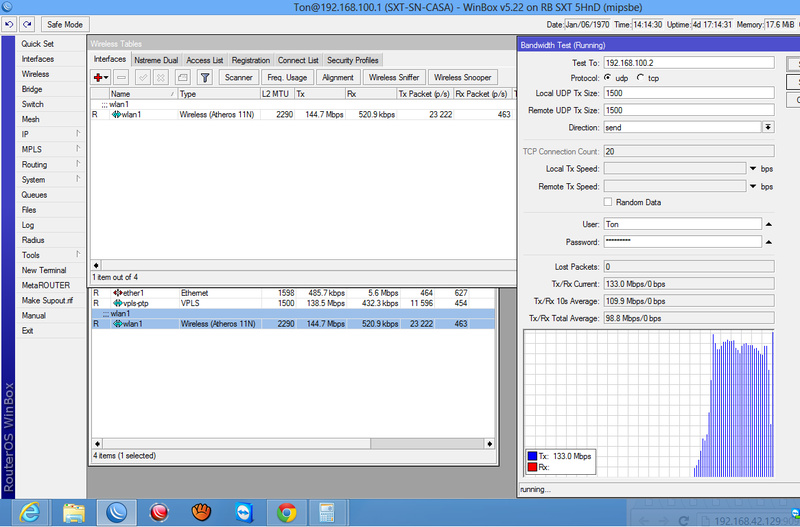Click the blue Tx legend swatch
Image resolution: width=800 pixels, height=527 pixels.
pyautogui.click(x=532, y=456)
